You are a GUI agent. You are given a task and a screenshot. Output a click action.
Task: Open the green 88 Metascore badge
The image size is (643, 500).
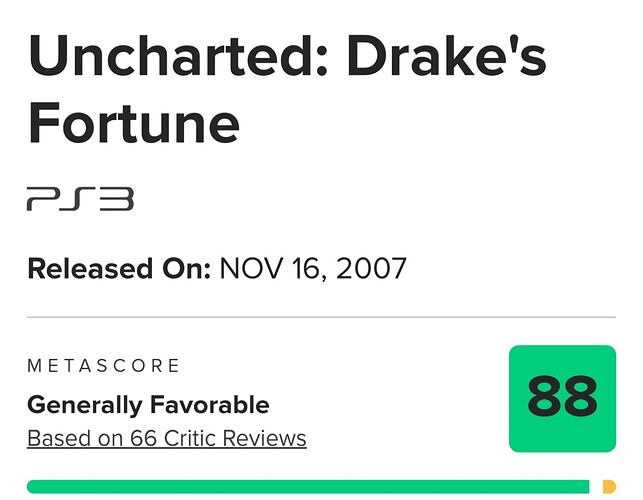pyautogui.click(x=562, y=399)
